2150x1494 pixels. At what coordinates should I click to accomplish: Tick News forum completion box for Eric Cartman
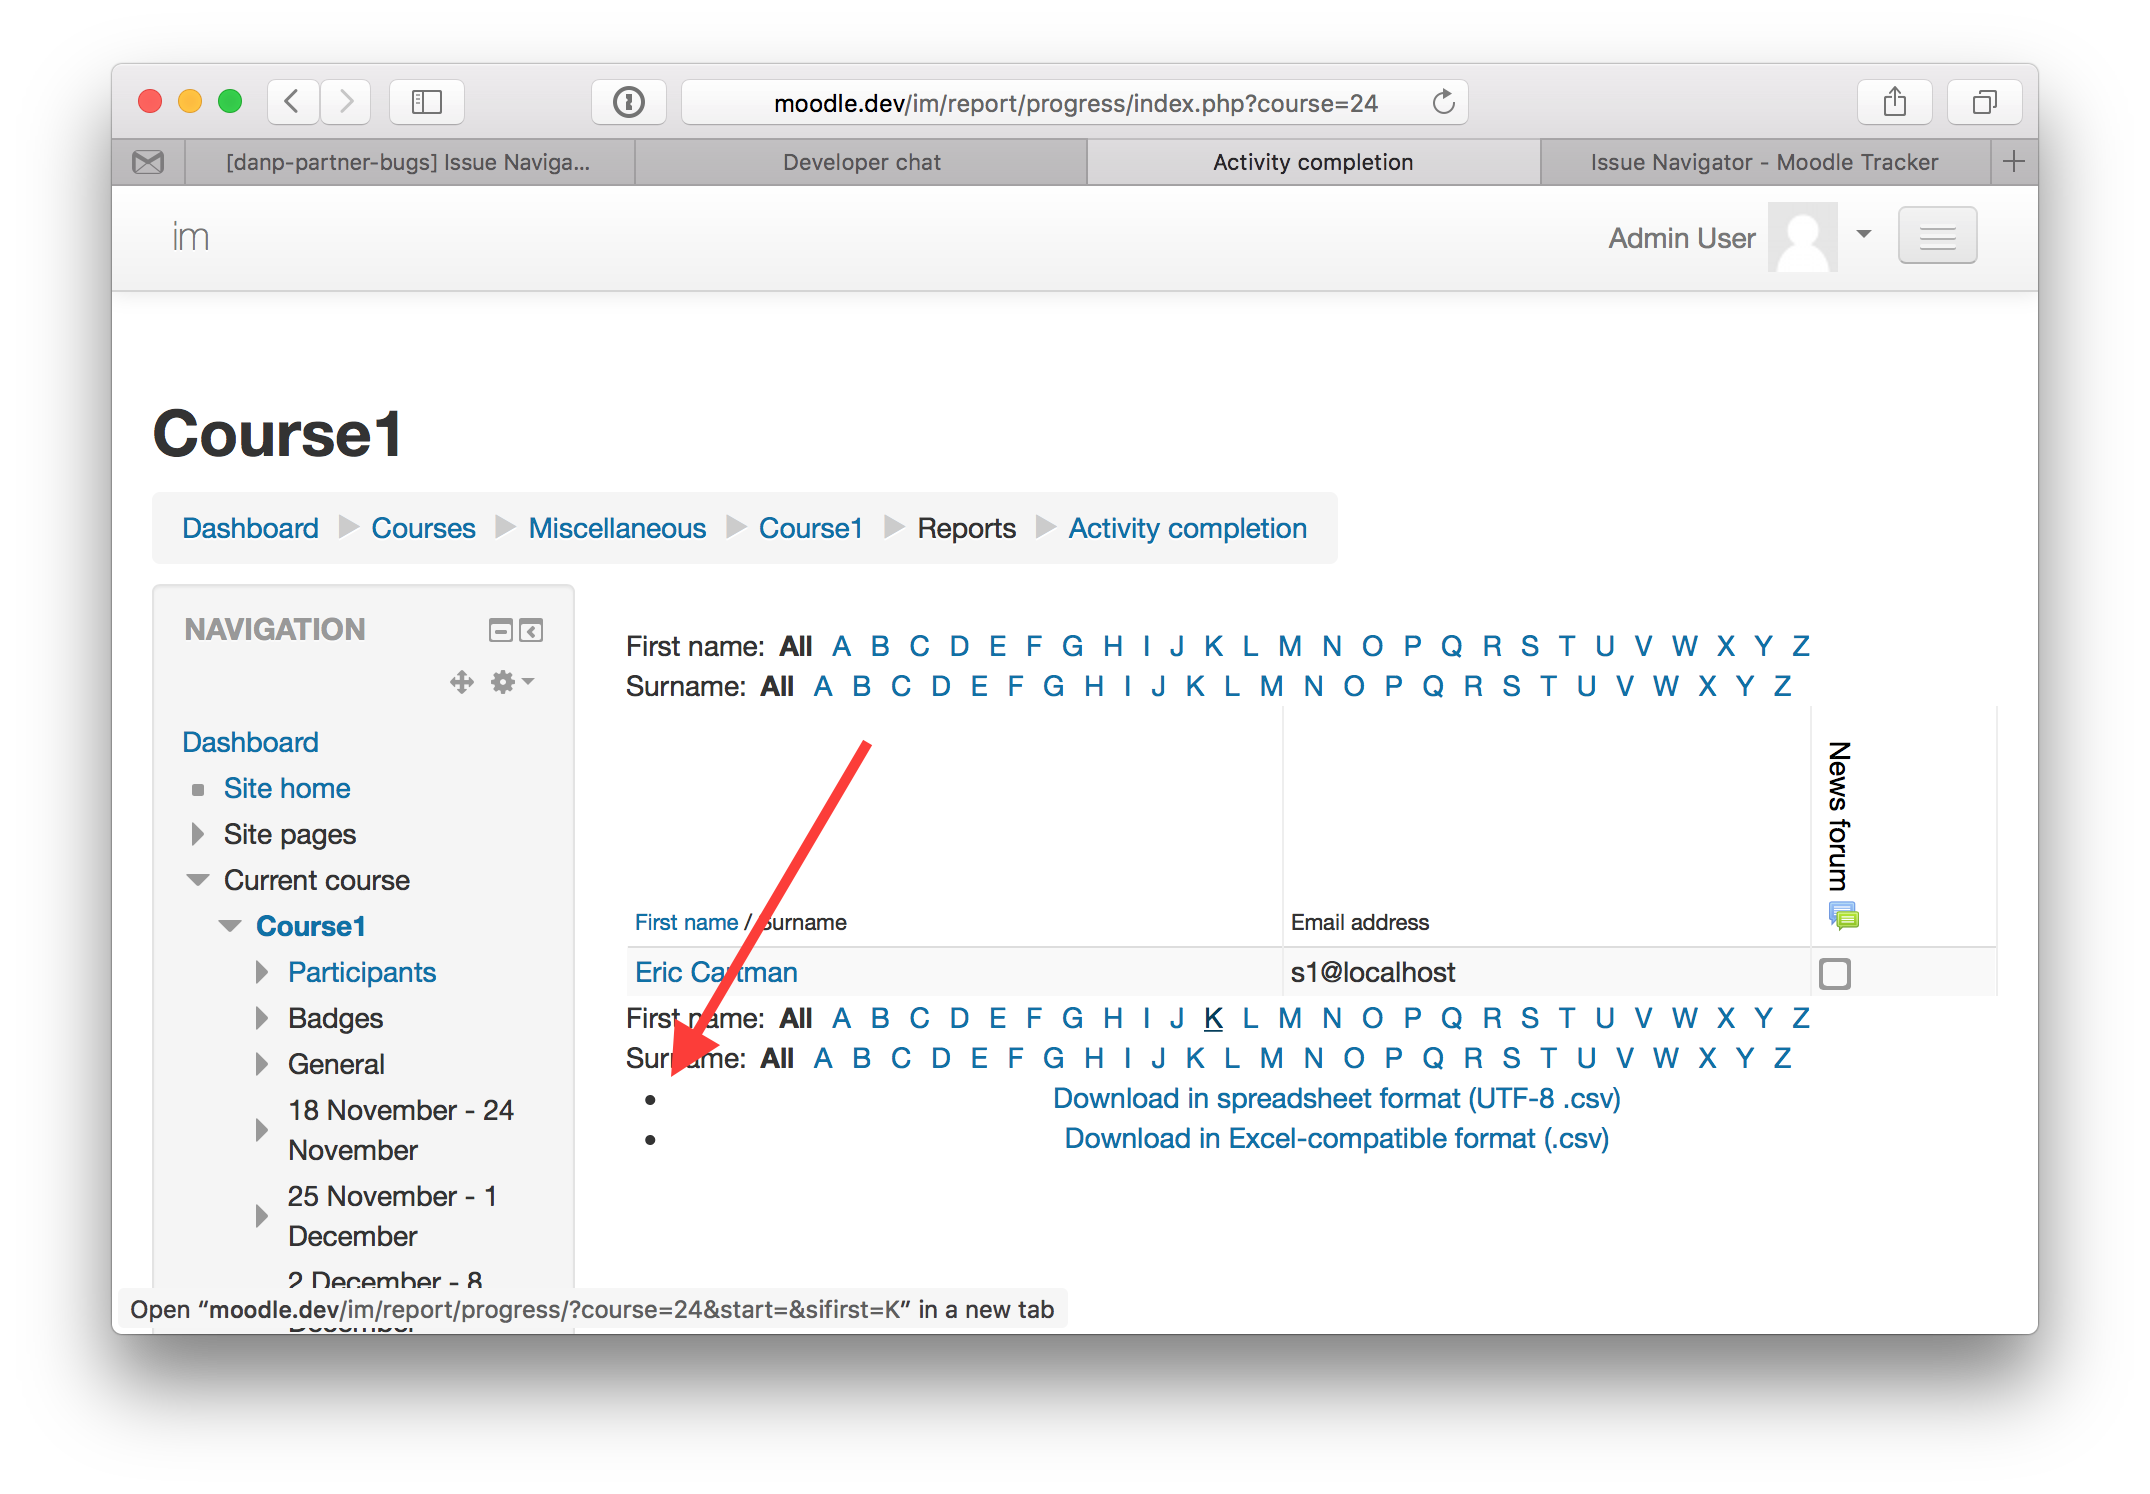point(1834,973)
